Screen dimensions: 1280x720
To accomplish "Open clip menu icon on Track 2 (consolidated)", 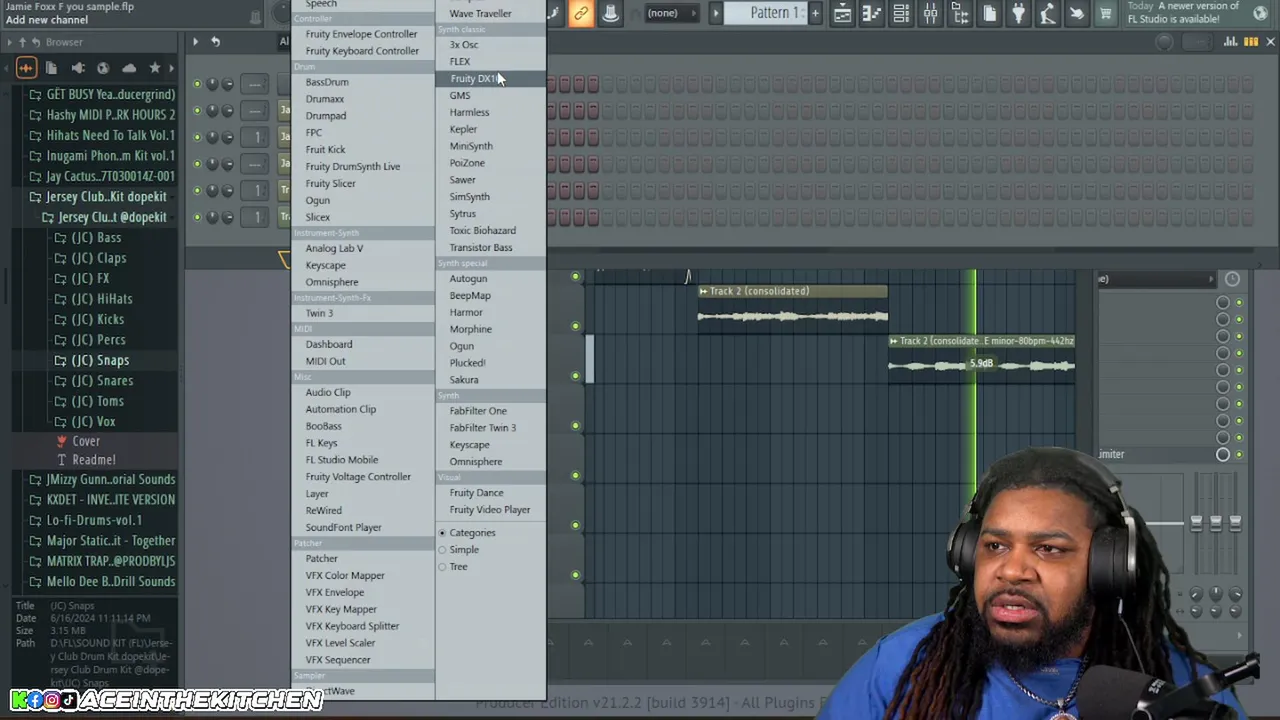I will tap(703, 291).
